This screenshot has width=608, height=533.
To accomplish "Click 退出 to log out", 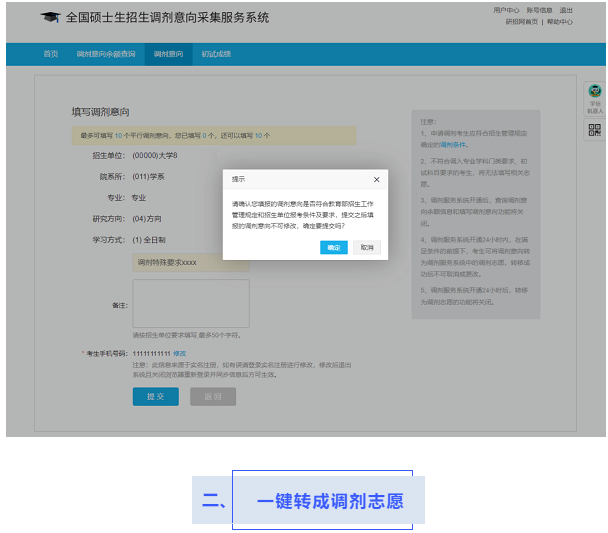I will (x=567, y=10).
